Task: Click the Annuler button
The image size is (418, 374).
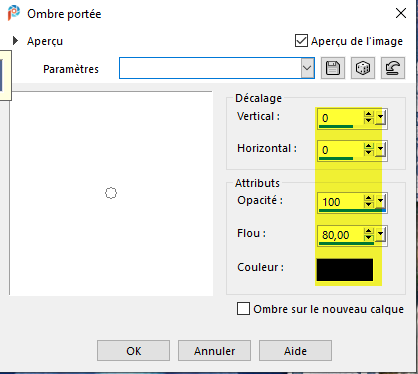Action: click(x=214, y=351)
